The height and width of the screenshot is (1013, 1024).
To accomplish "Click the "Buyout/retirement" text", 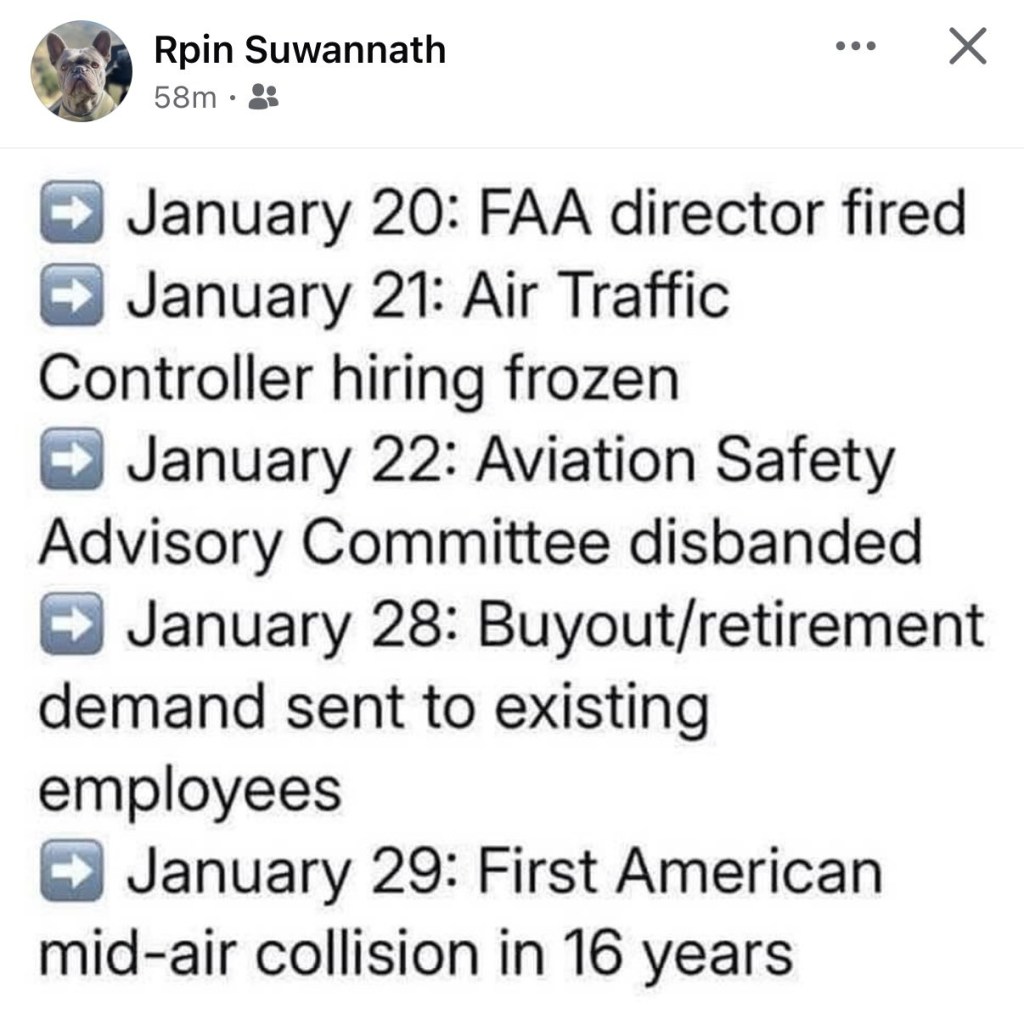I will tap(731, 626).
